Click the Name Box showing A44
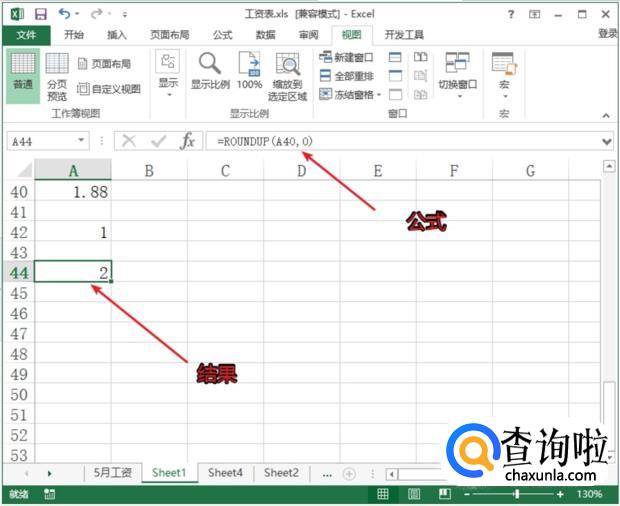 (42, 141)
